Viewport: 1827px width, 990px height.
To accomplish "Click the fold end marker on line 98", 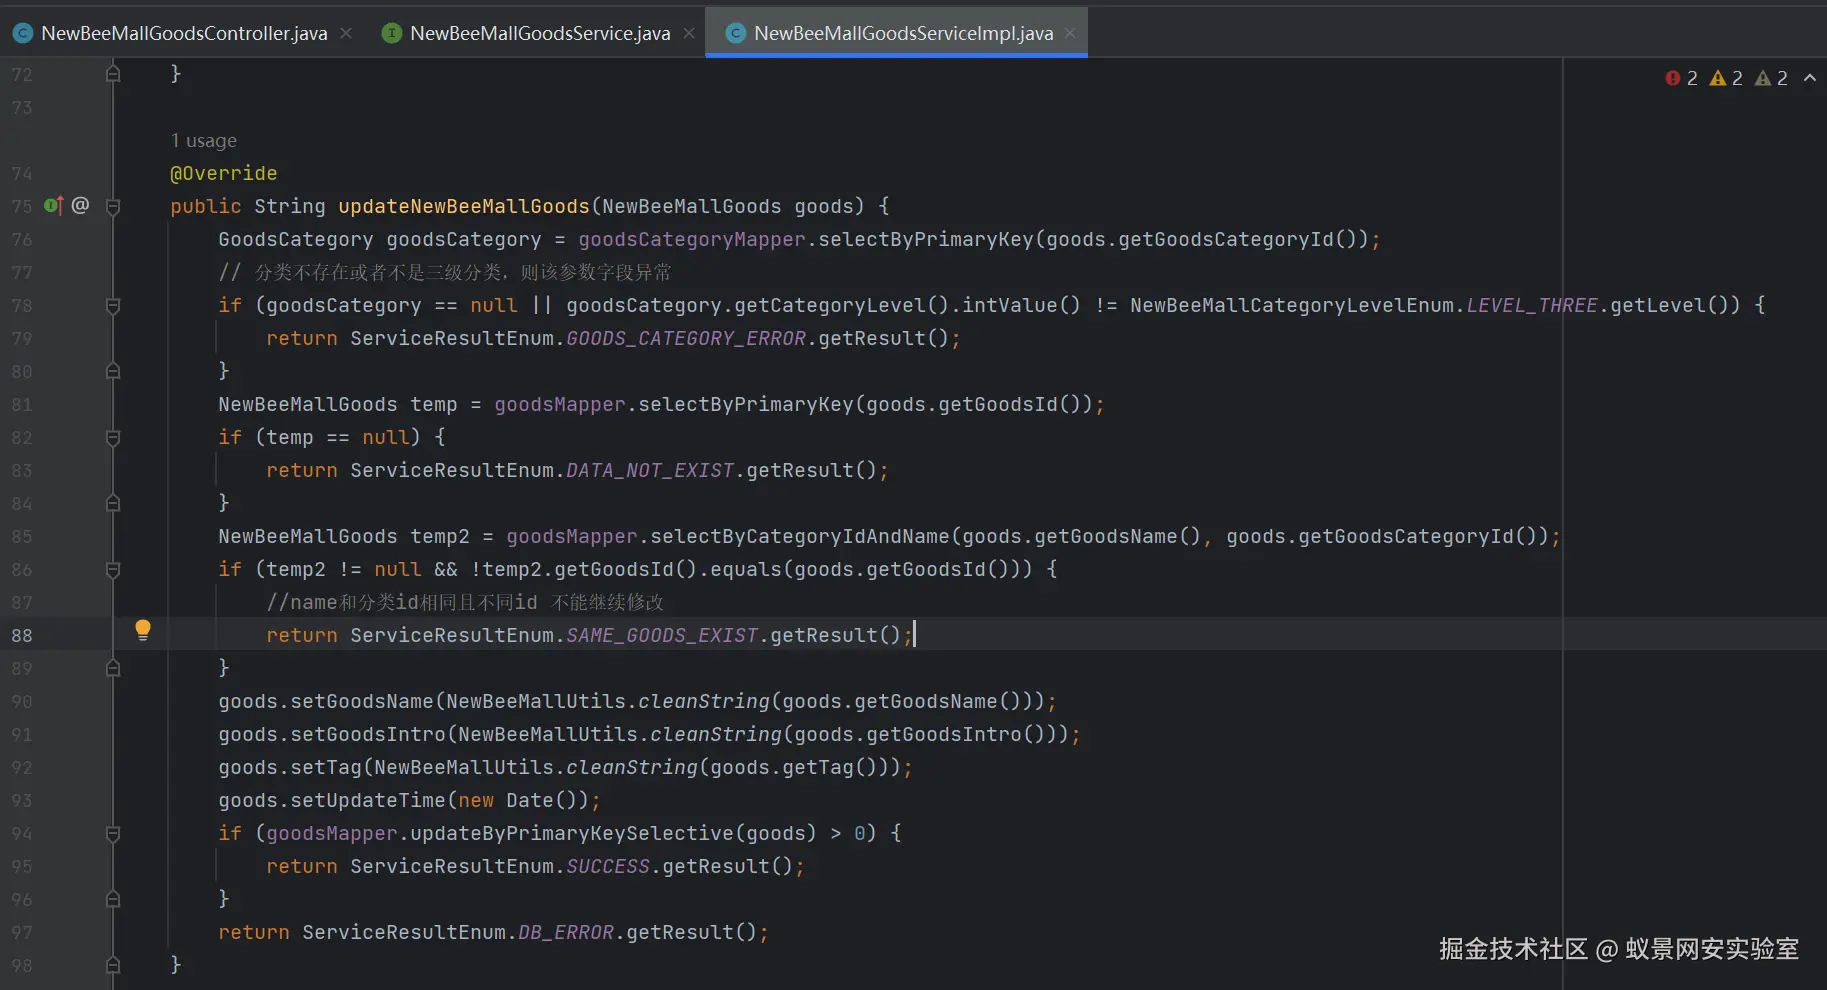I will (x=113, y=965).
